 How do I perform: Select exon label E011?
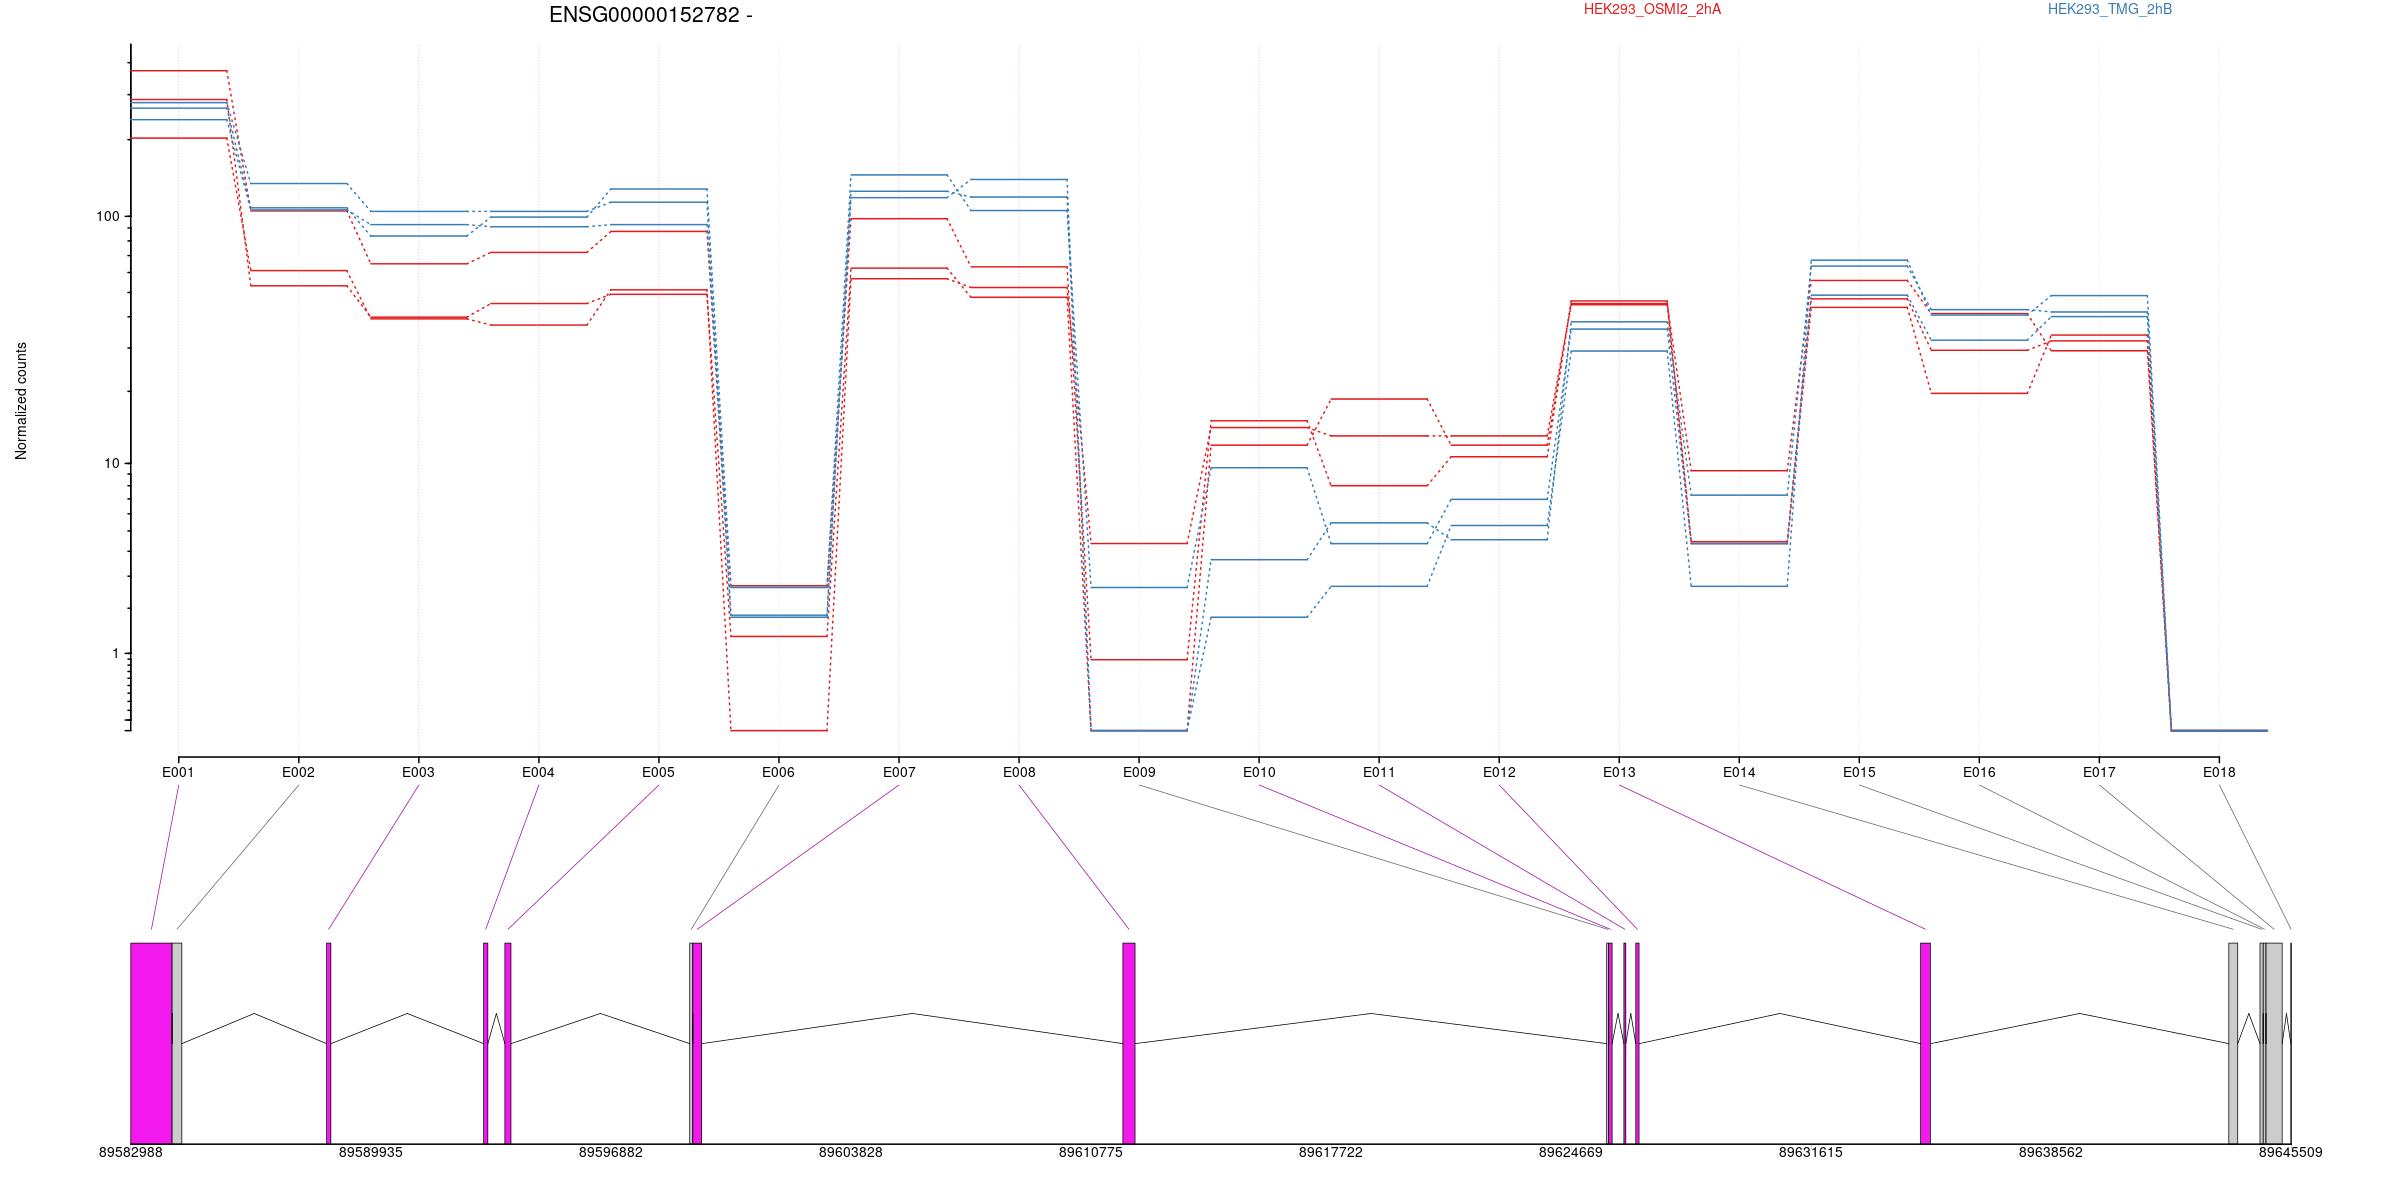tap(1379, 772)
